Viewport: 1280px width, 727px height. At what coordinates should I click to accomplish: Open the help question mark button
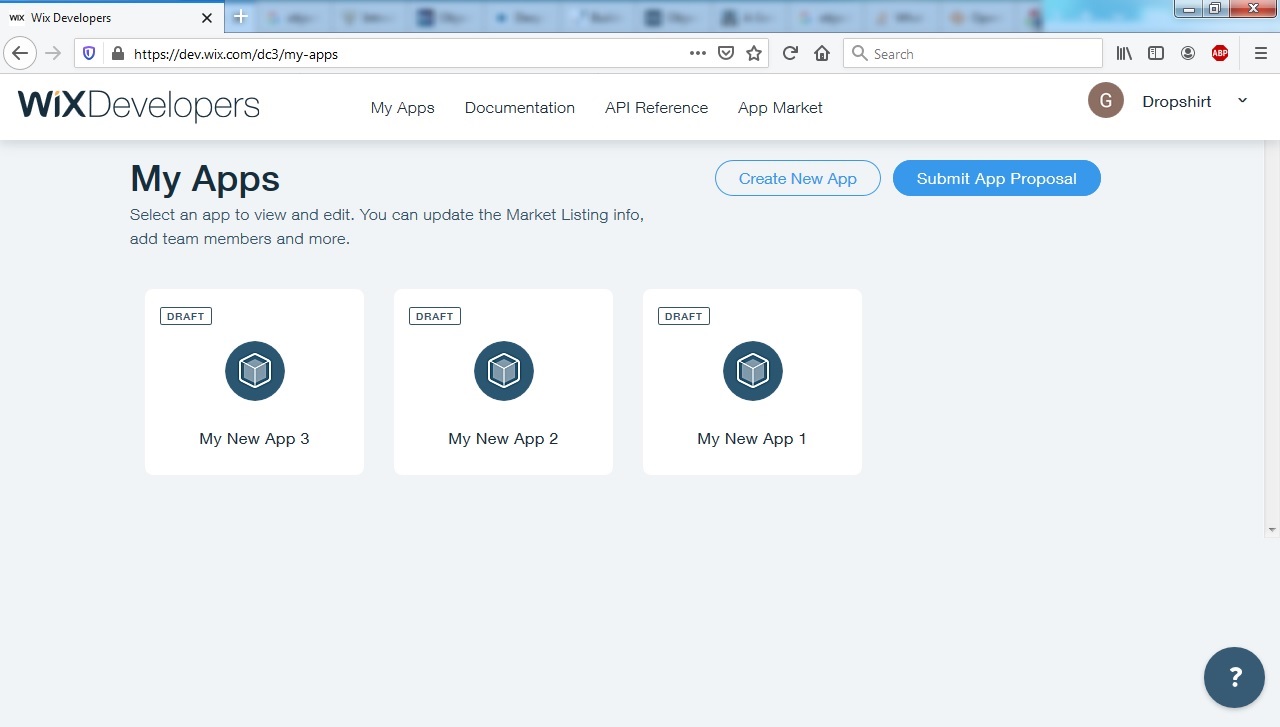pos(1235,678)
